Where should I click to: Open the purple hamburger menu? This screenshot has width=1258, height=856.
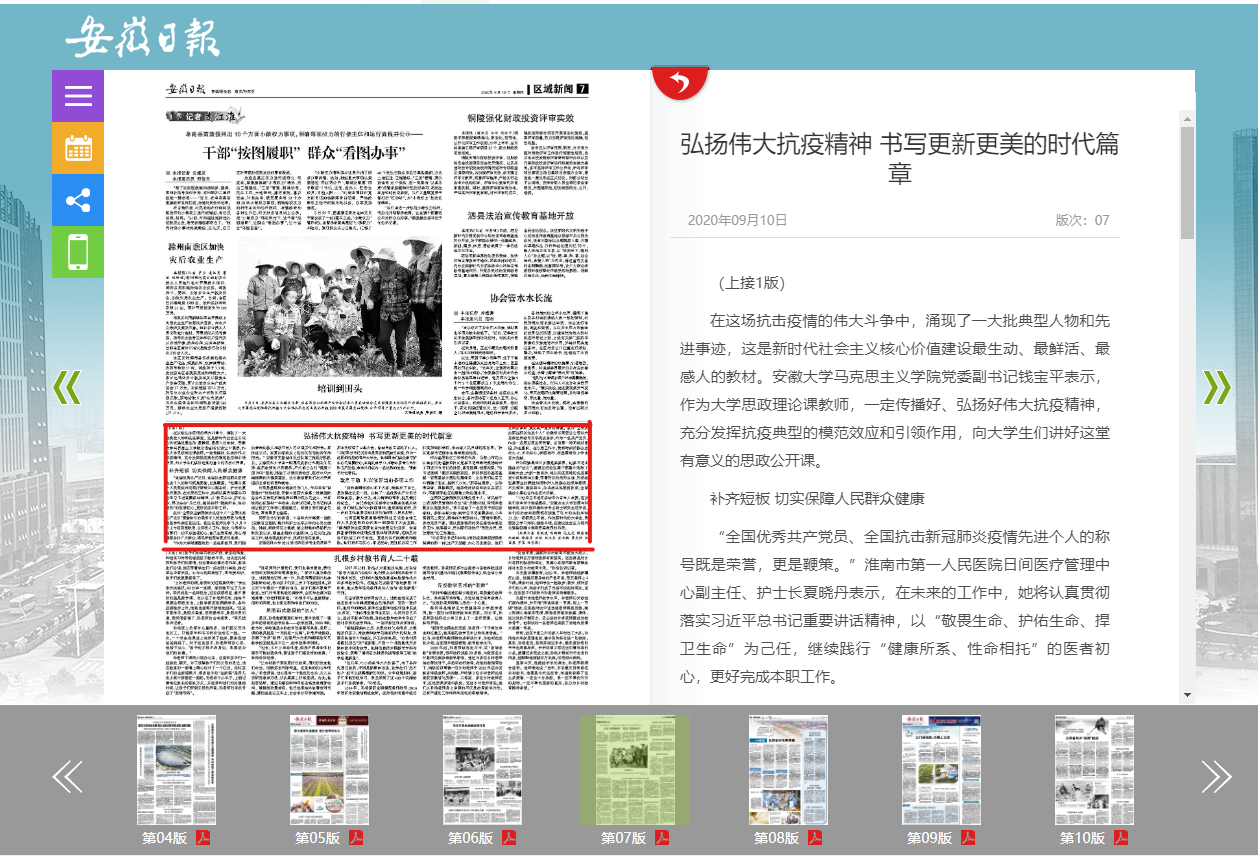click(x=78, y=96)
